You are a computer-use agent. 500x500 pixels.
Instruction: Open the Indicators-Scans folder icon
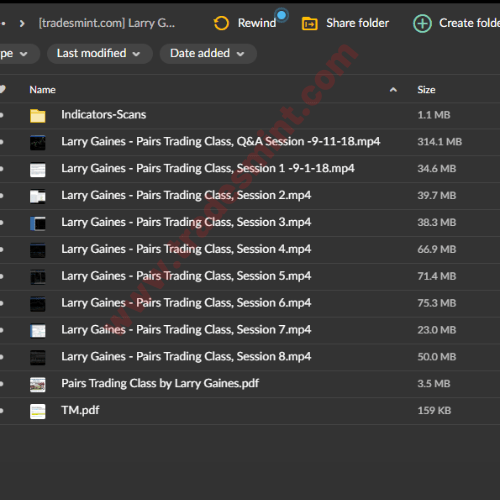pyautogui.click(x=38, y=116)
